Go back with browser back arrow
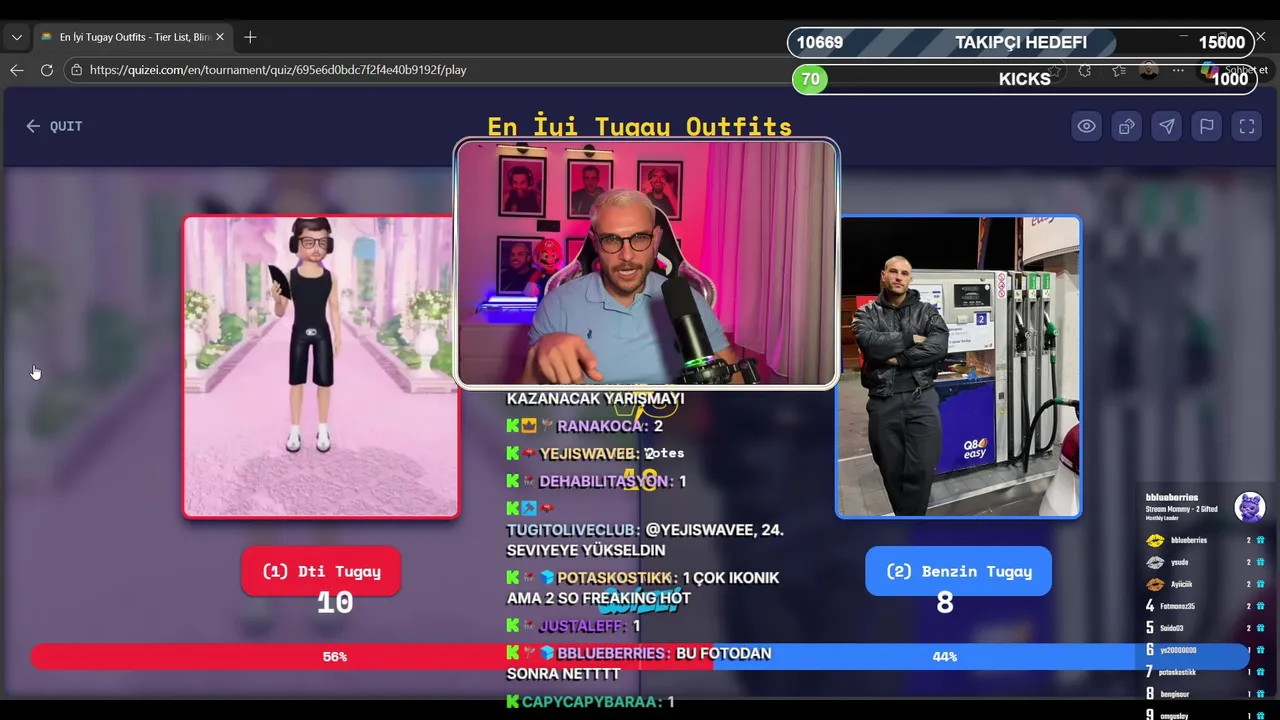The image size is (1280, 720). (x=17, y=70)
